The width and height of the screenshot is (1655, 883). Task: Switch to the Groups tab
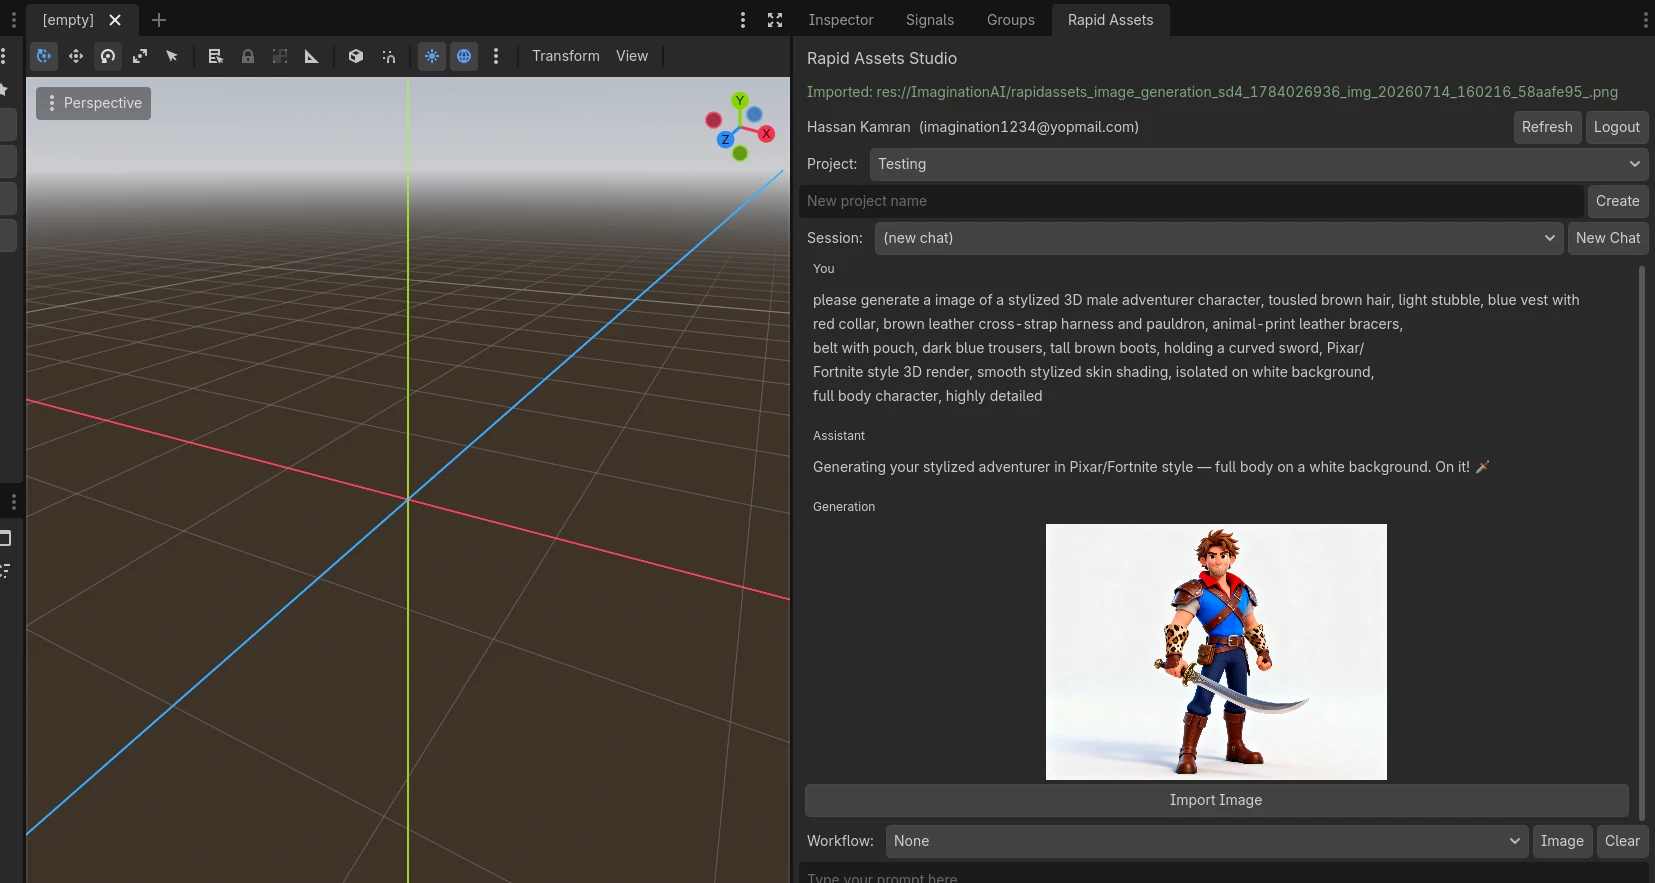[1011, 20]
